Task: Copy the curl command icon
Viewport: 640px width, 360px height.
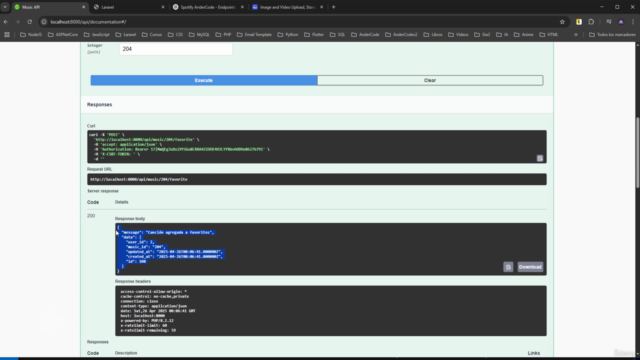Action: click(x=540, y=158)
